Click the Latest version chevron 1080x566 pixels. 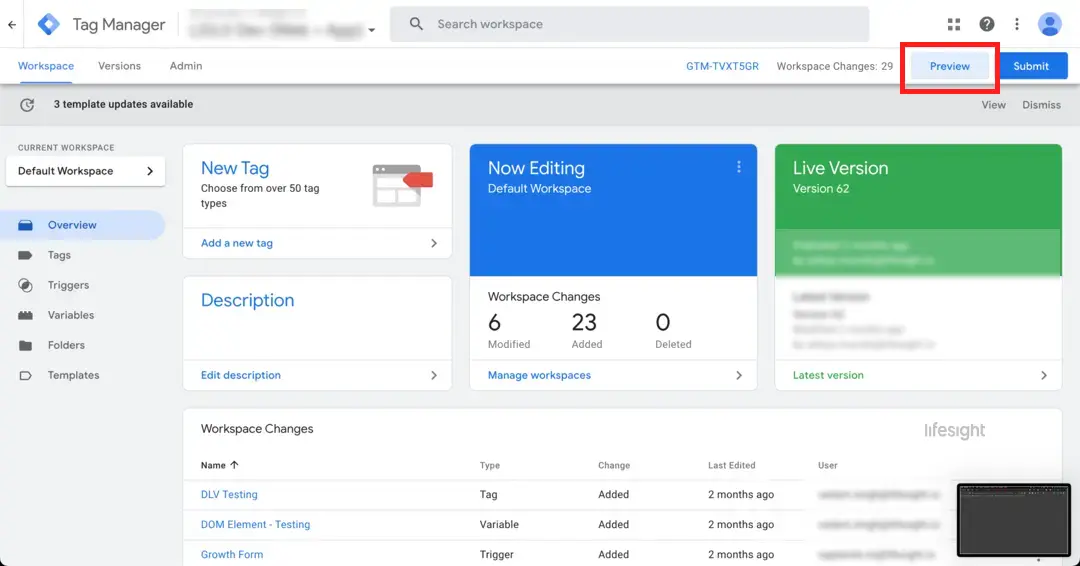pyautogui.click(x=1043, y=375)
